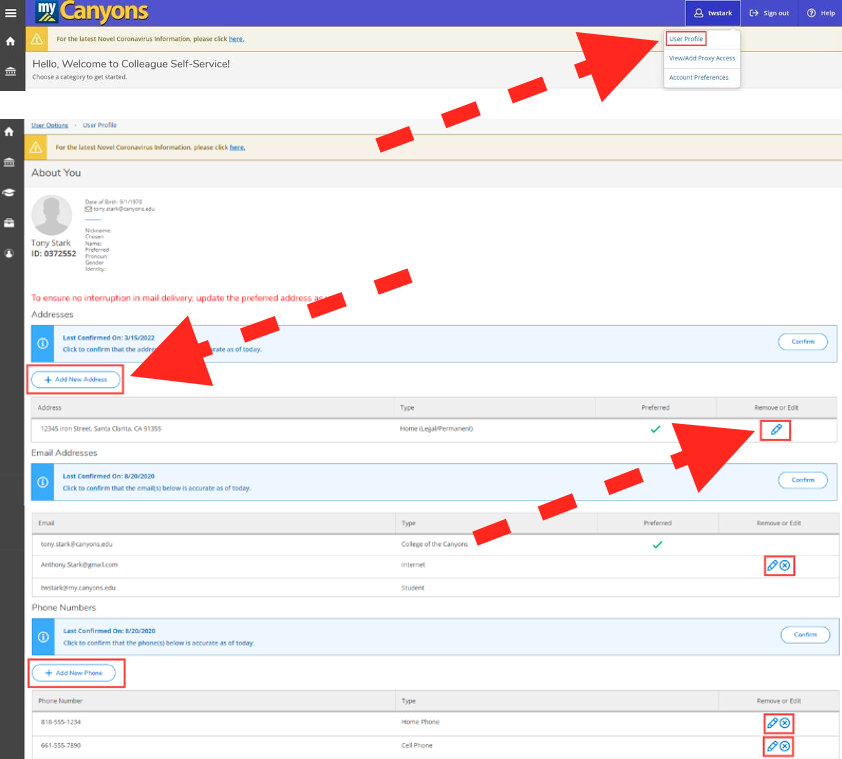Edit the 12345 Iron Street address with pencil icon
This screenshot has width=842, height=759.
775,430
